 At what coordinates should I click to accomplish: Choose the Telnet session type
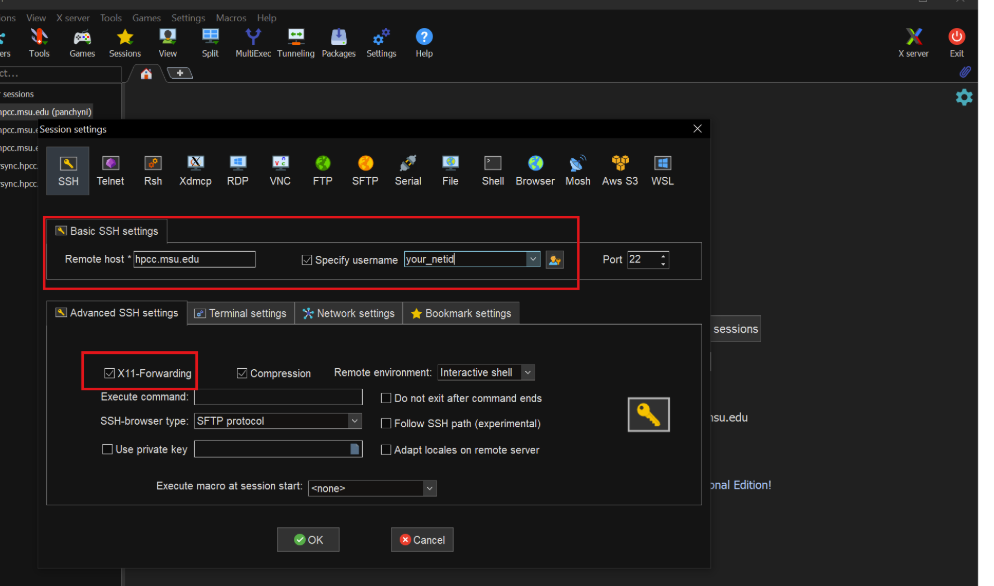(x=110, y=171)
